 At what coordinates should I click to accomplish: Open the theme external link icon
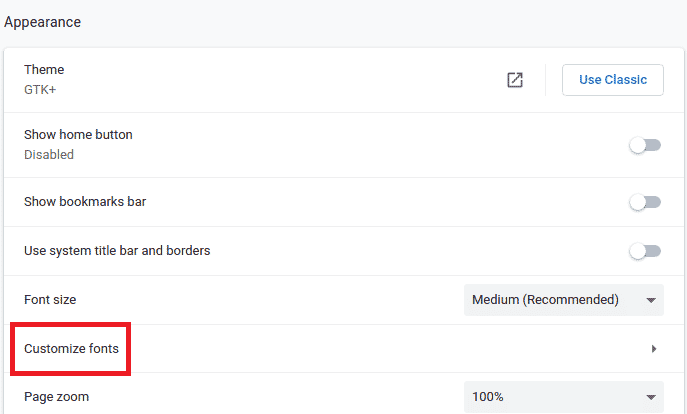click(x=515, y=80)
